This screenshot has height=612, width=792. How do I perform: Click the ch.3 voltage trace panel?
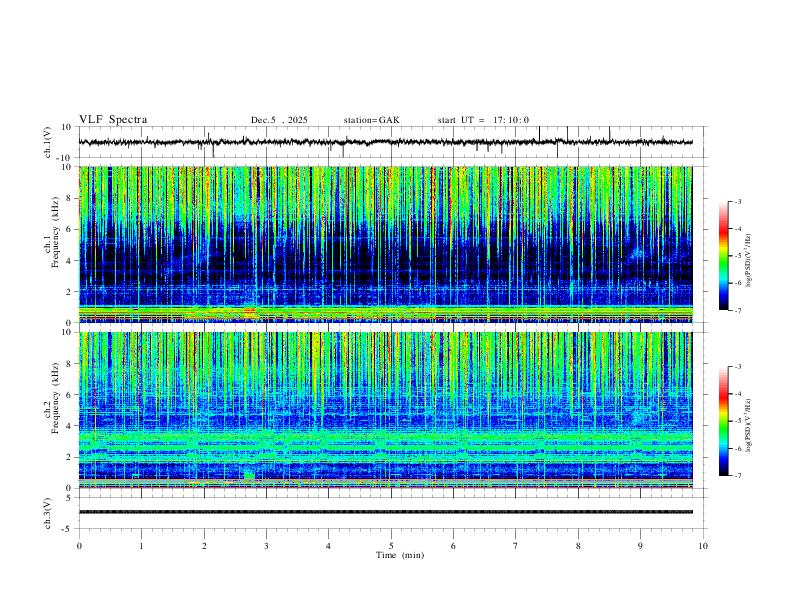coord(392,513)
